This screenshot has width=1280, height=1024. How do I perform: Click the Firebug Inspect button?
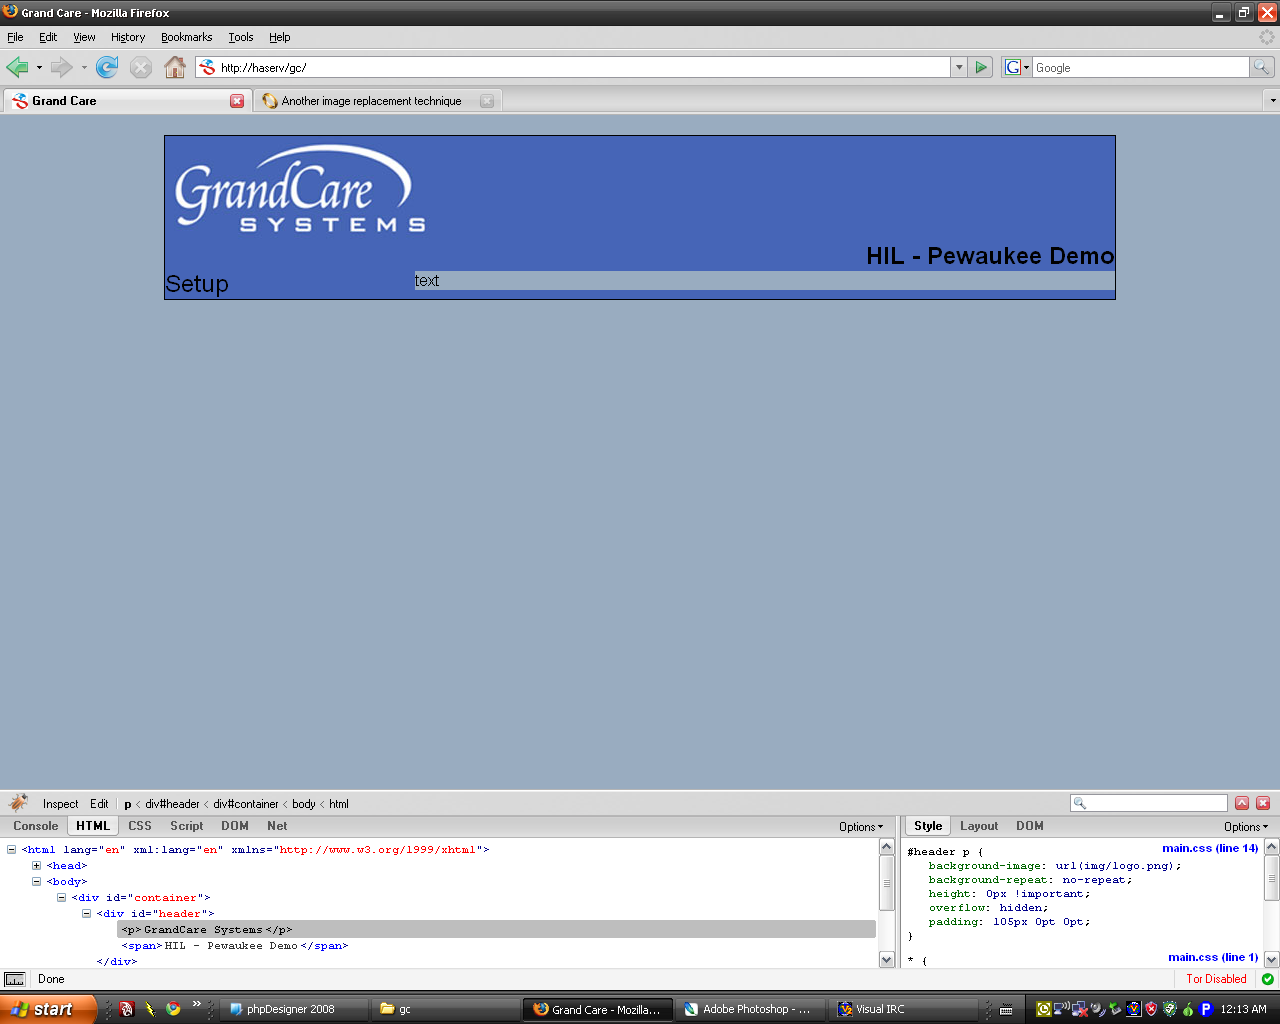tap(60, 804)
